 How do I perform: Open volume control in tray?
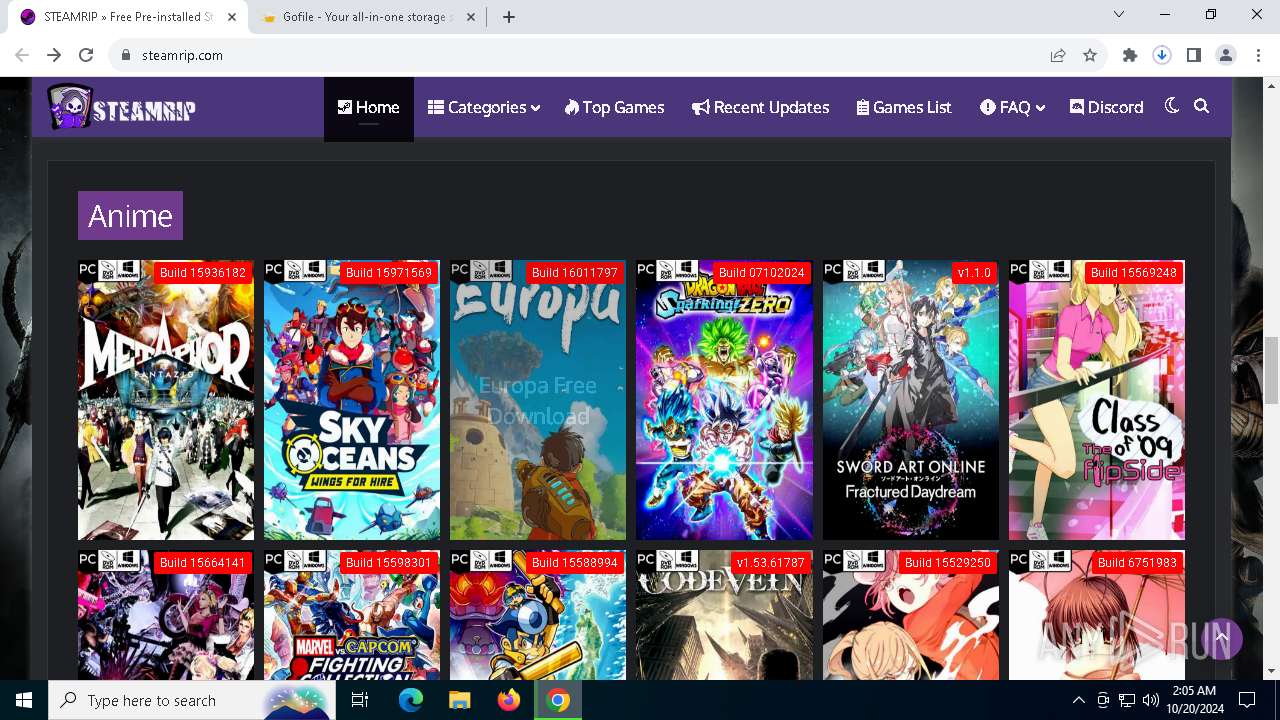click(1151, 700)
